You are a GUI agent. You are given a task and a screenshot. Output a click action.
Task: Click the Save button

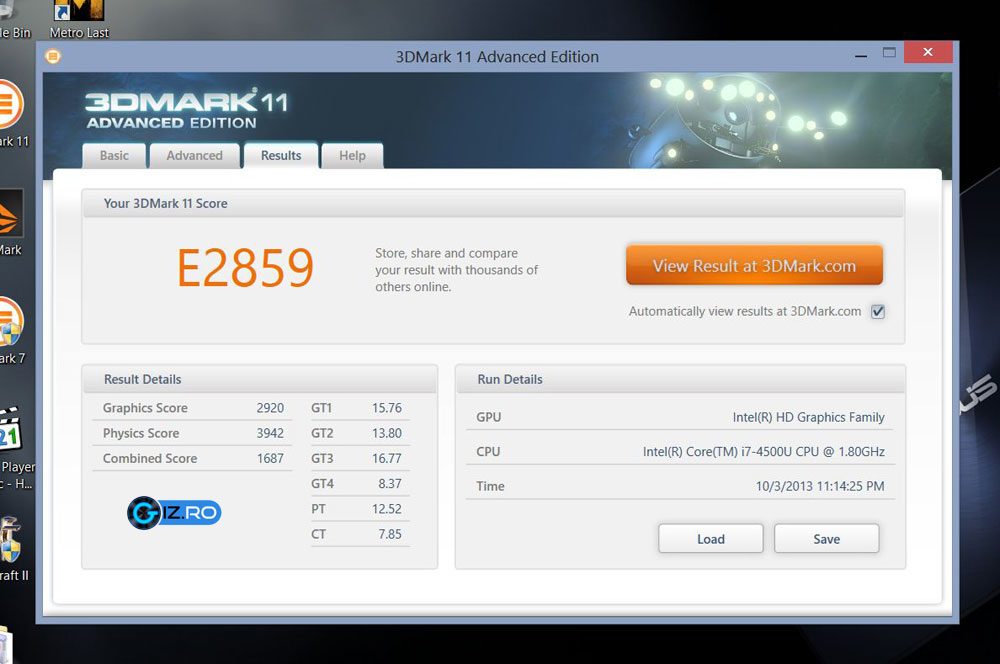tap(827, 539)
